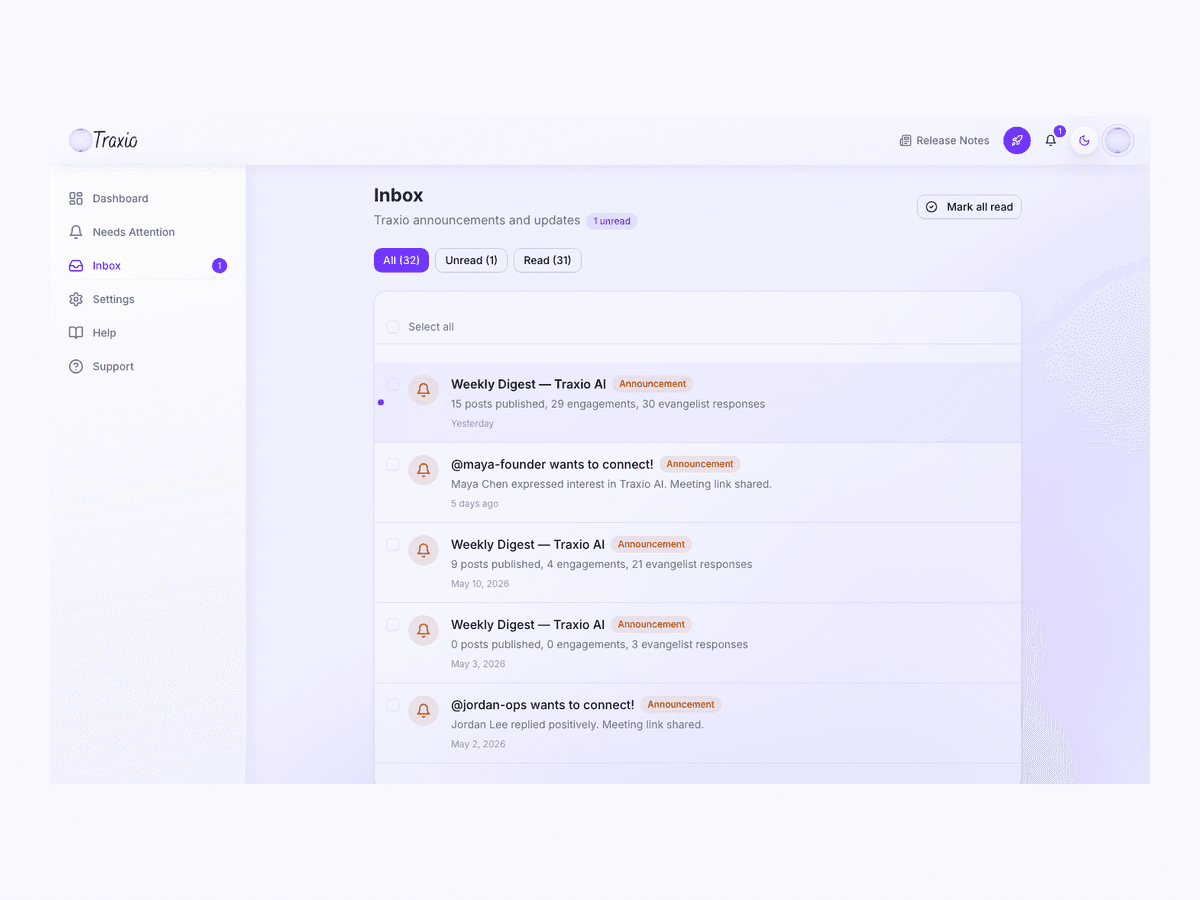Tick the checkbox for @jordan-ops message
Image resolution: width=1200 pixels, height=900 pixels.
[x=393, y=704]
